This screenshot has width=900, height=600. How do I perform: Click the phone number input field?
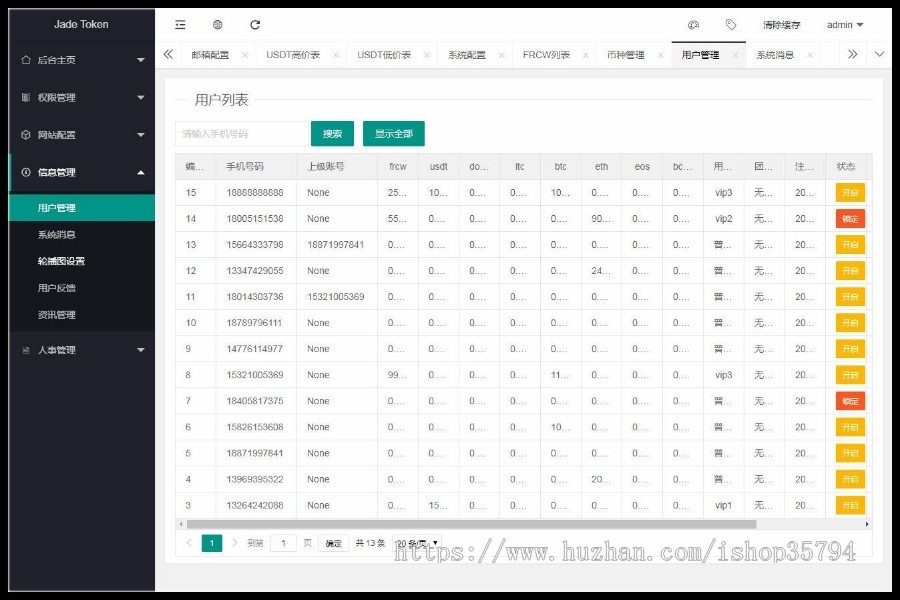(x=240, y=132)
